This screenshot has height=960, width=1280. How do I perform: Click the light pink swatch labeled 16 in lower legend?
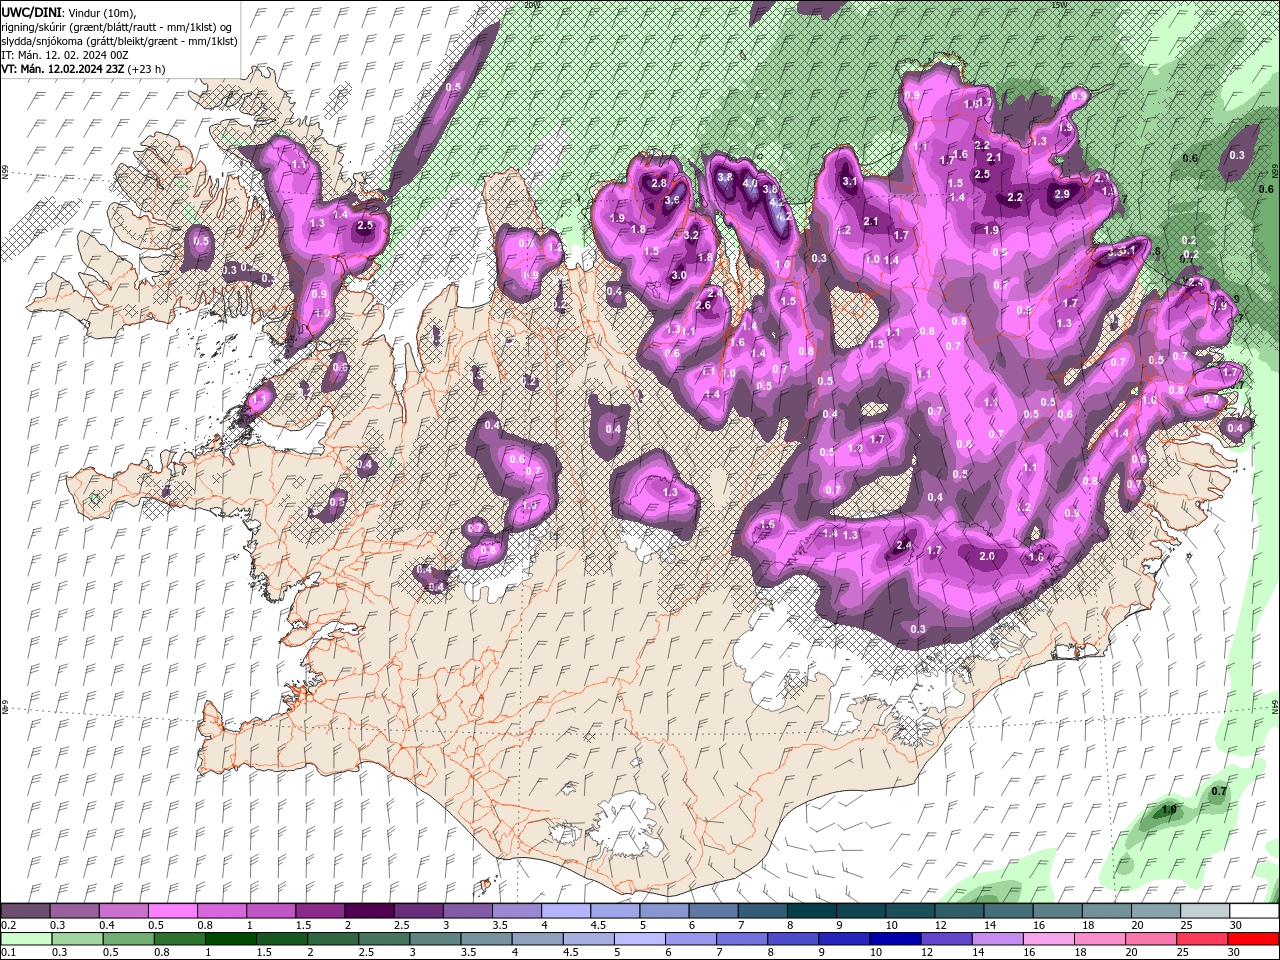(x=1050, y=939)
